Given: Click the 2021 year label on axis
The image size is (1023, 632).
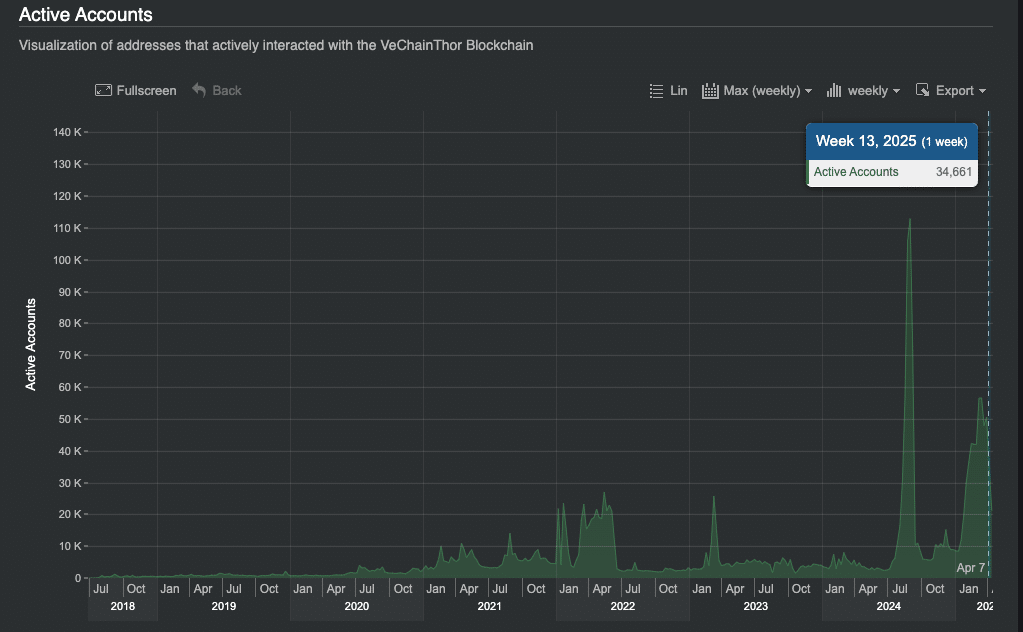Looking at the screenshot, I should pyautogui.click(x=489, y=607).
